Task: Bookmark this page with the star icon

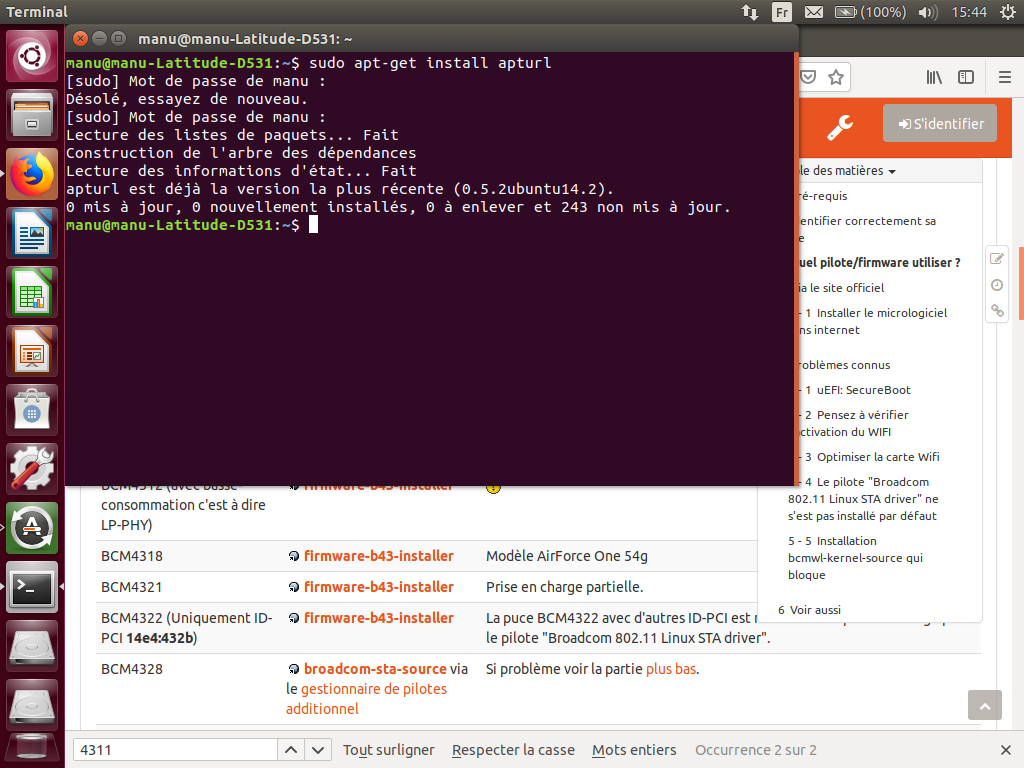Action: point(835,77)
